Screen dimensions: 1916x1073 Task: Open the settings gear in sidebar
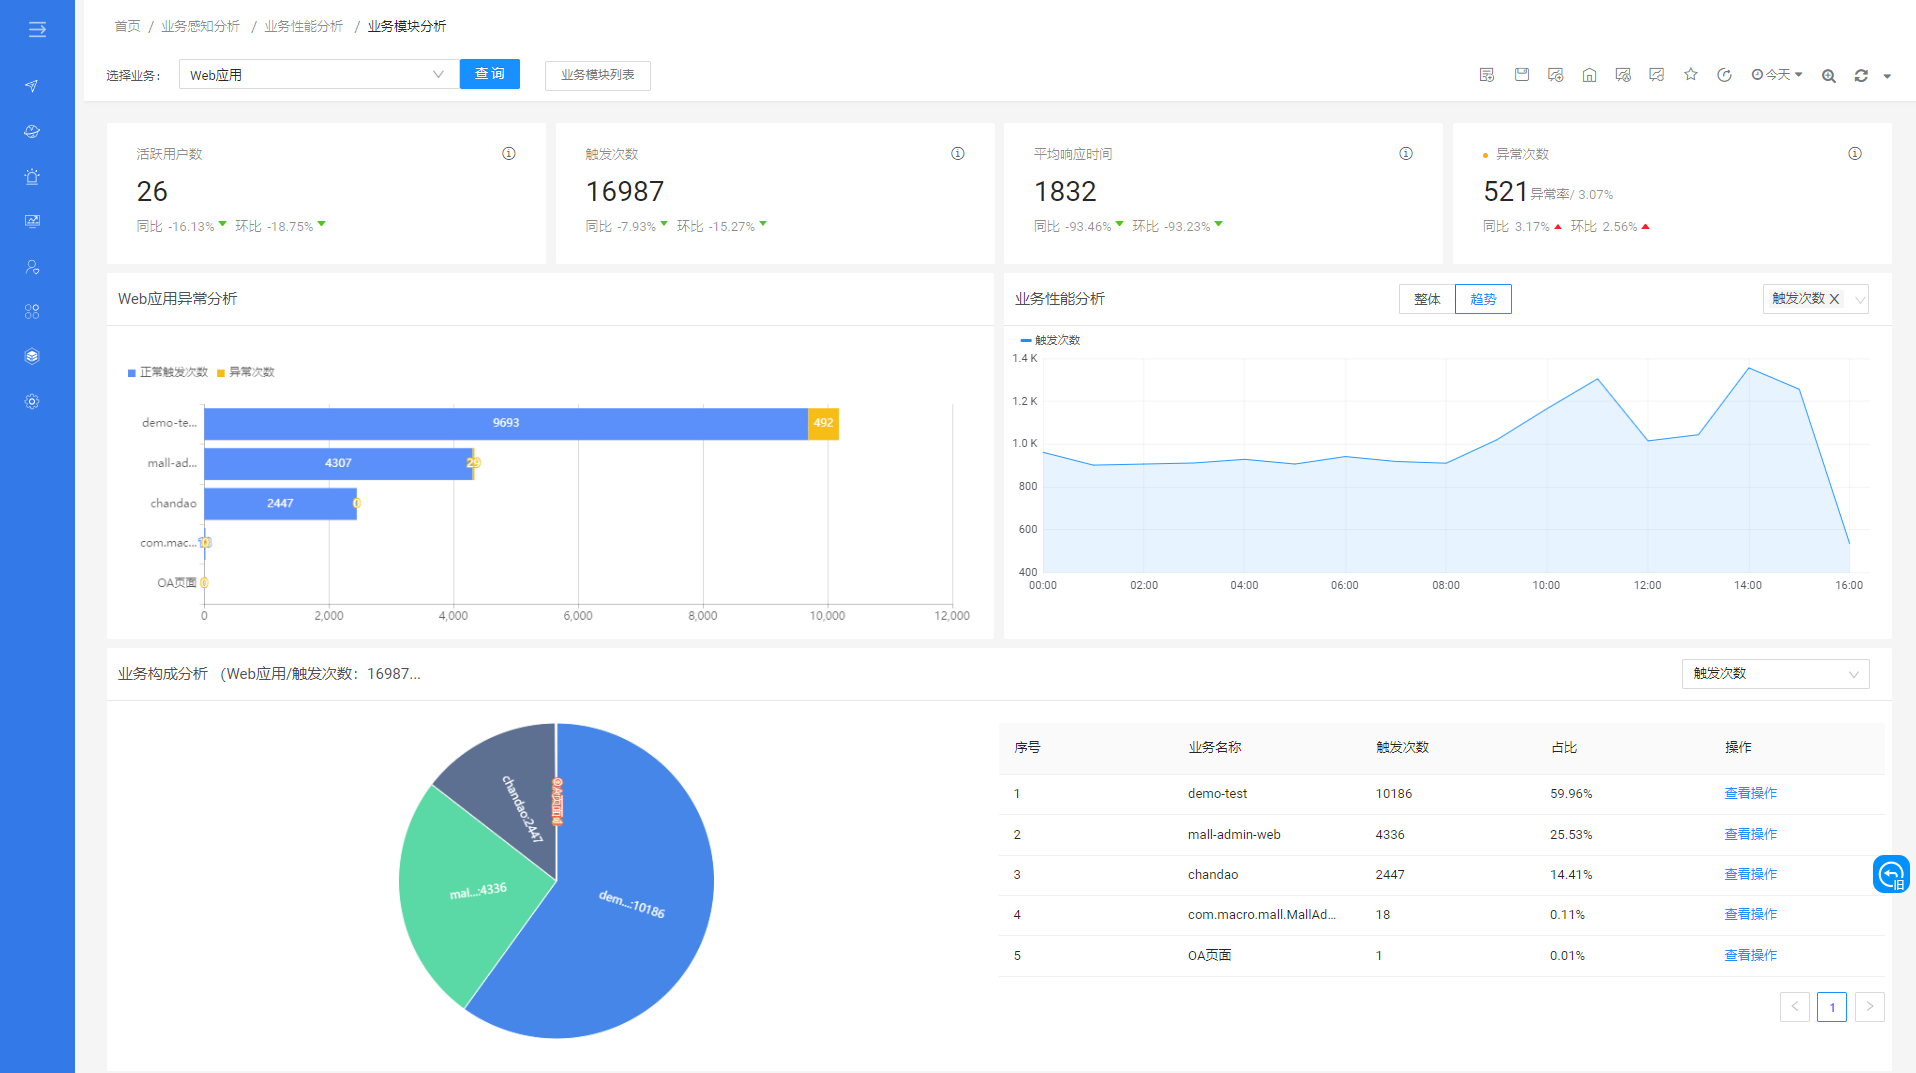tap(32, 402)
